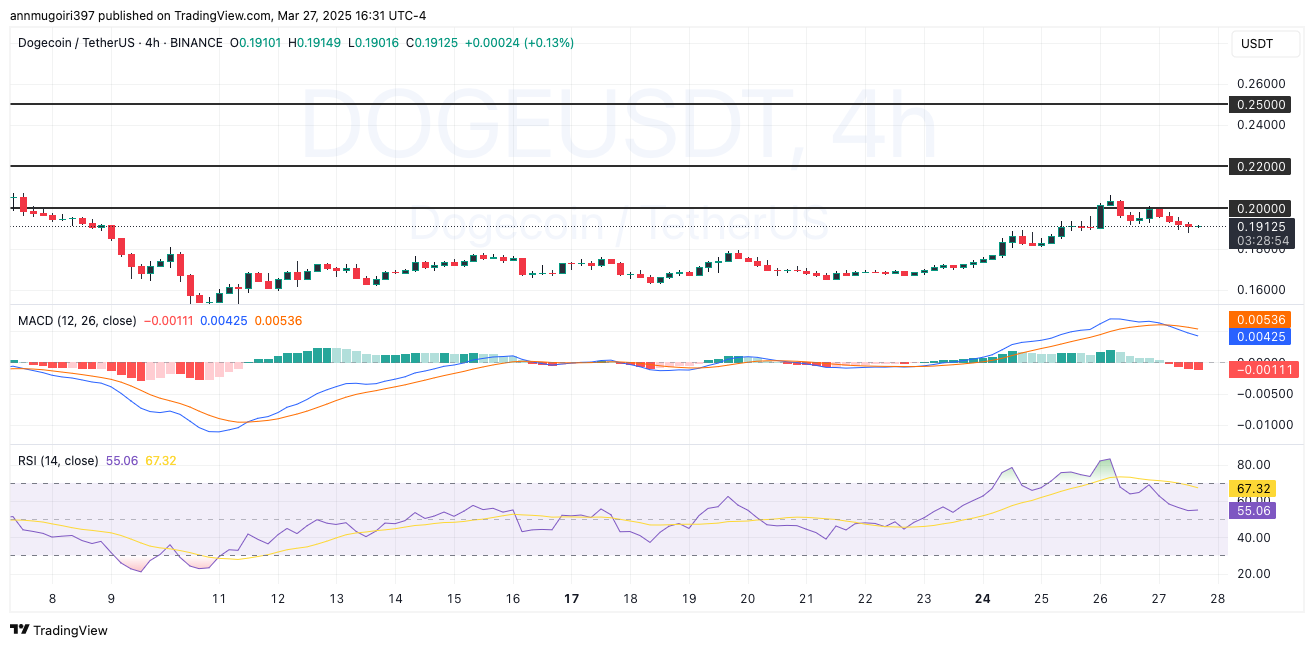Click the bold date label 24 on the time axis

coord(983,598)
